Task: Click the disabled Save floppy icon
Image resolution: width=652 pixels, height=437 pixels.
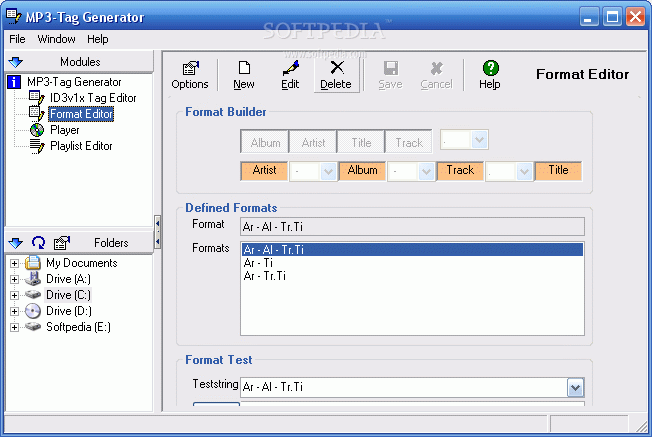Action: point(391,68)
